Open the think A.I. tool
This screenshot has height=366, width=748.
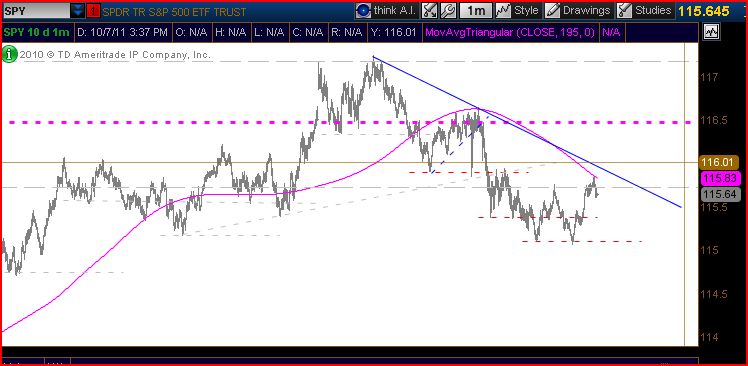point(387,10)
